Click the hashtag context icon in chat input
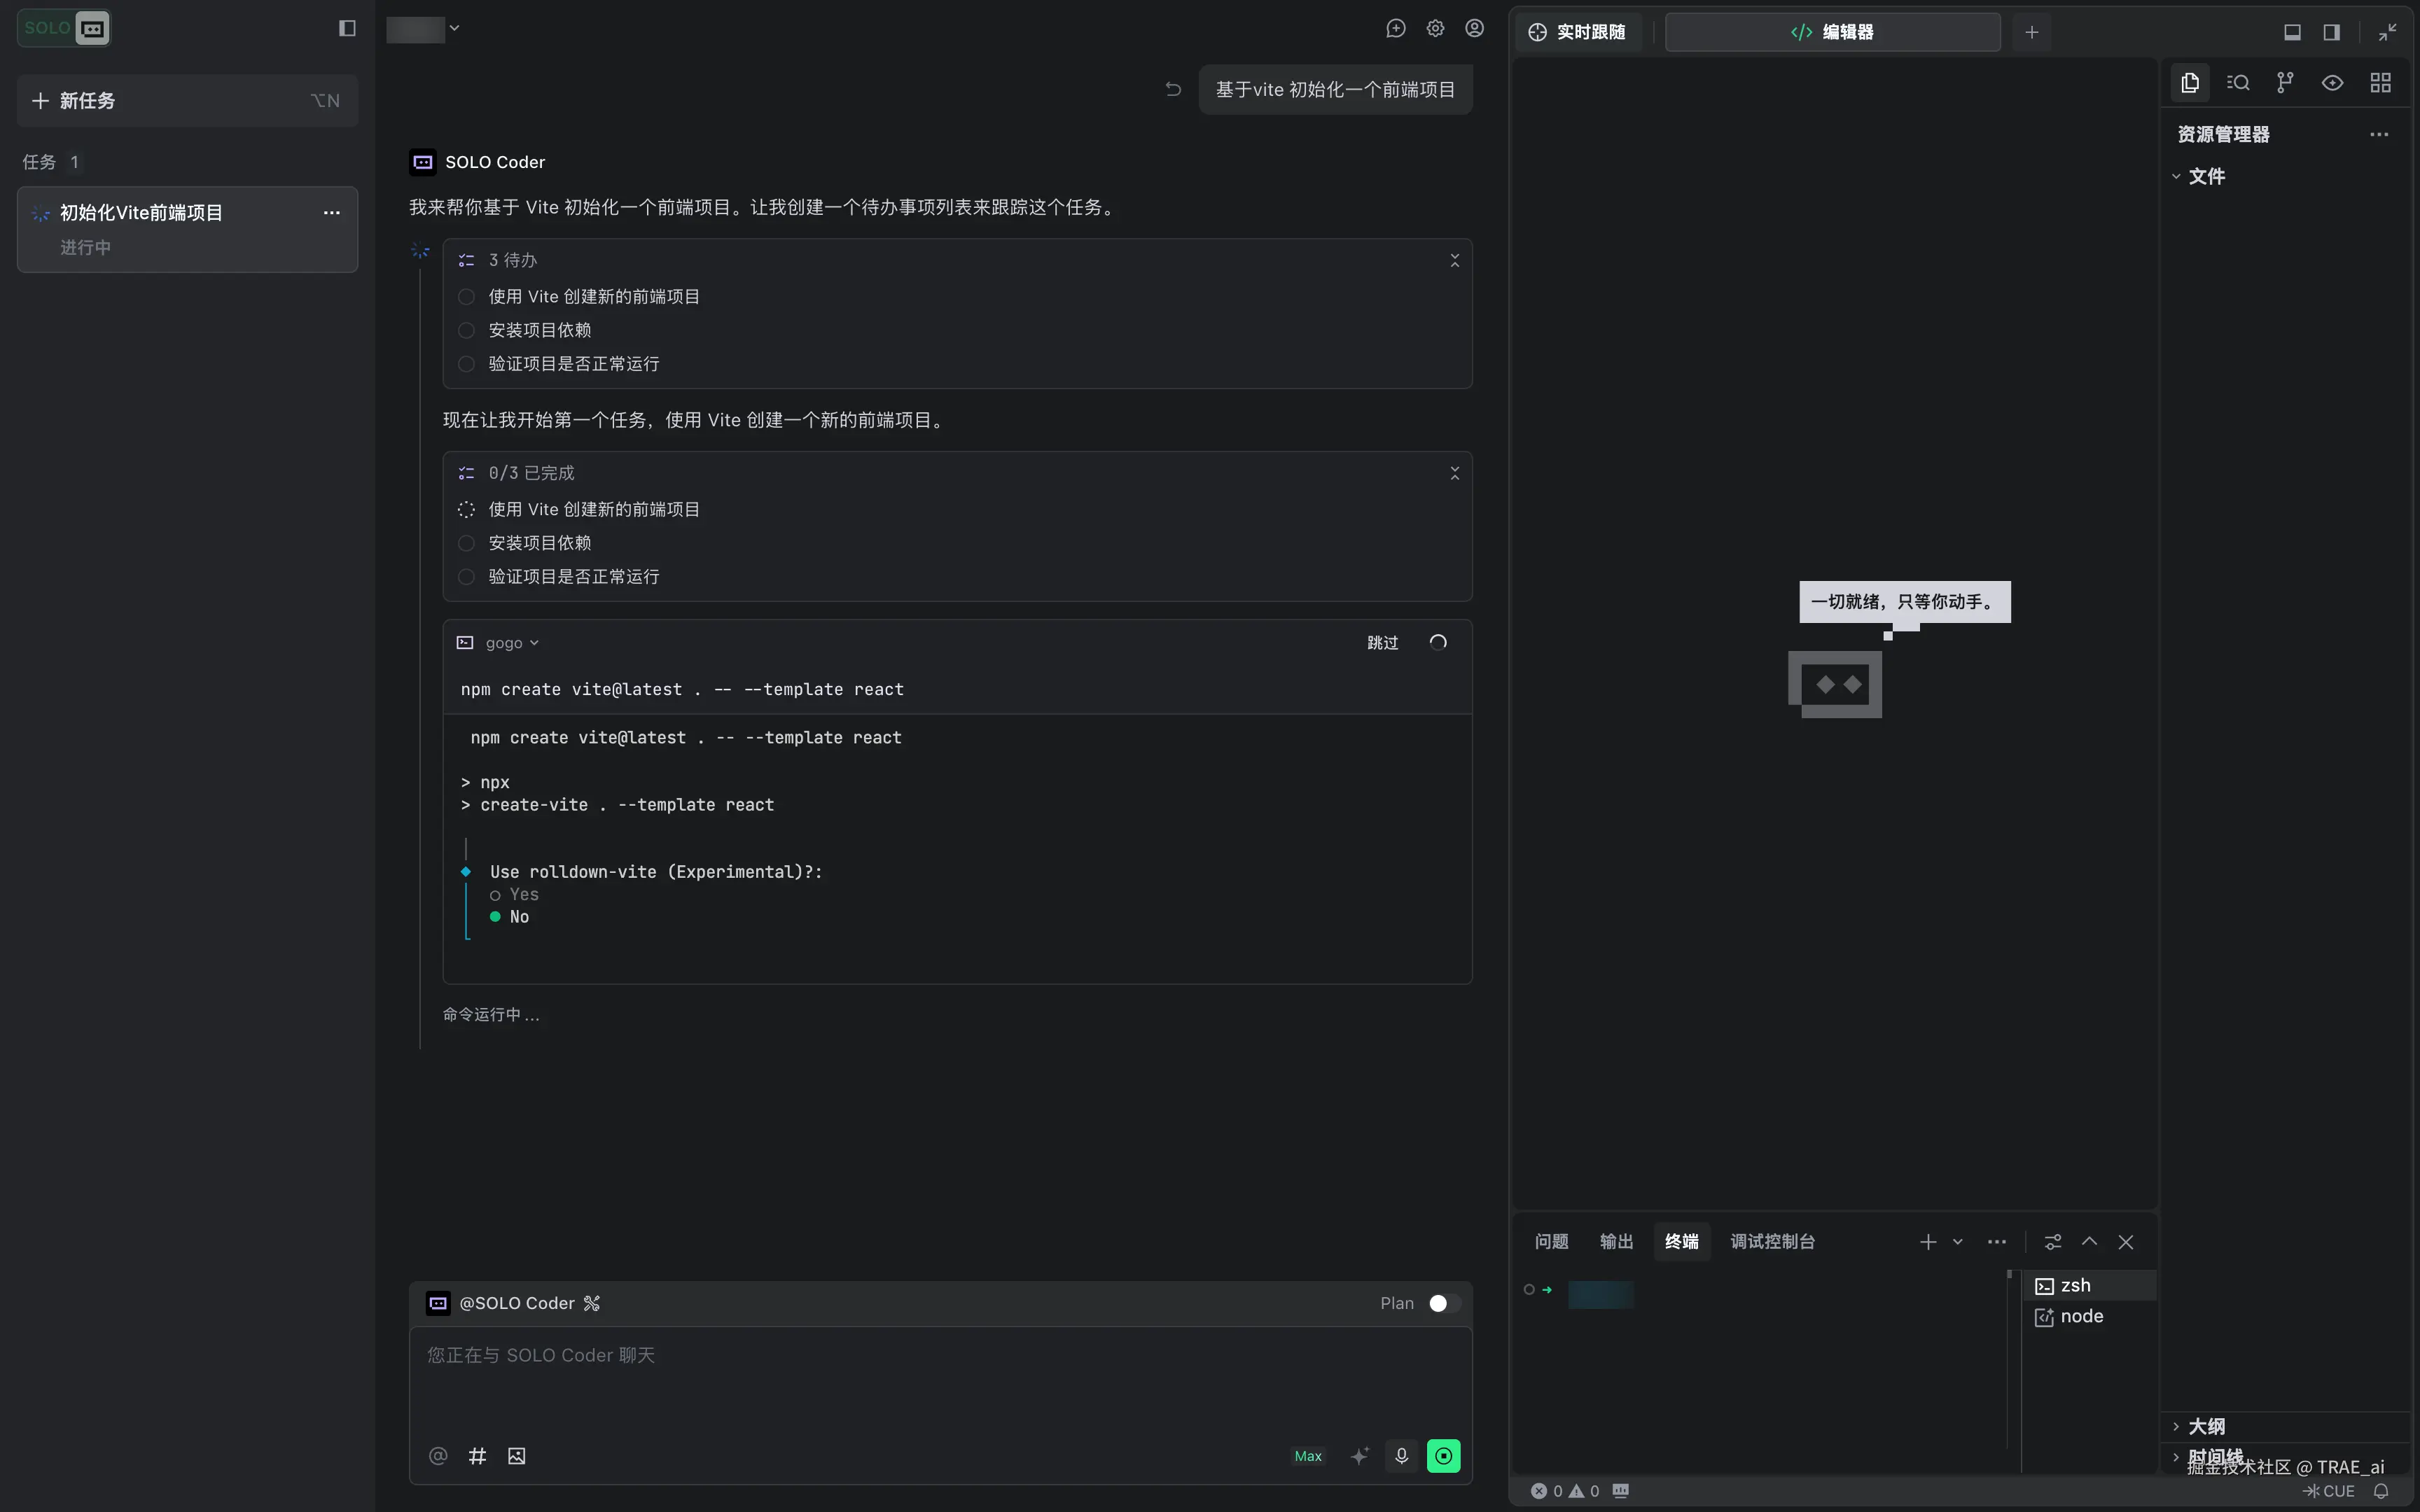 click(477, 1456)
